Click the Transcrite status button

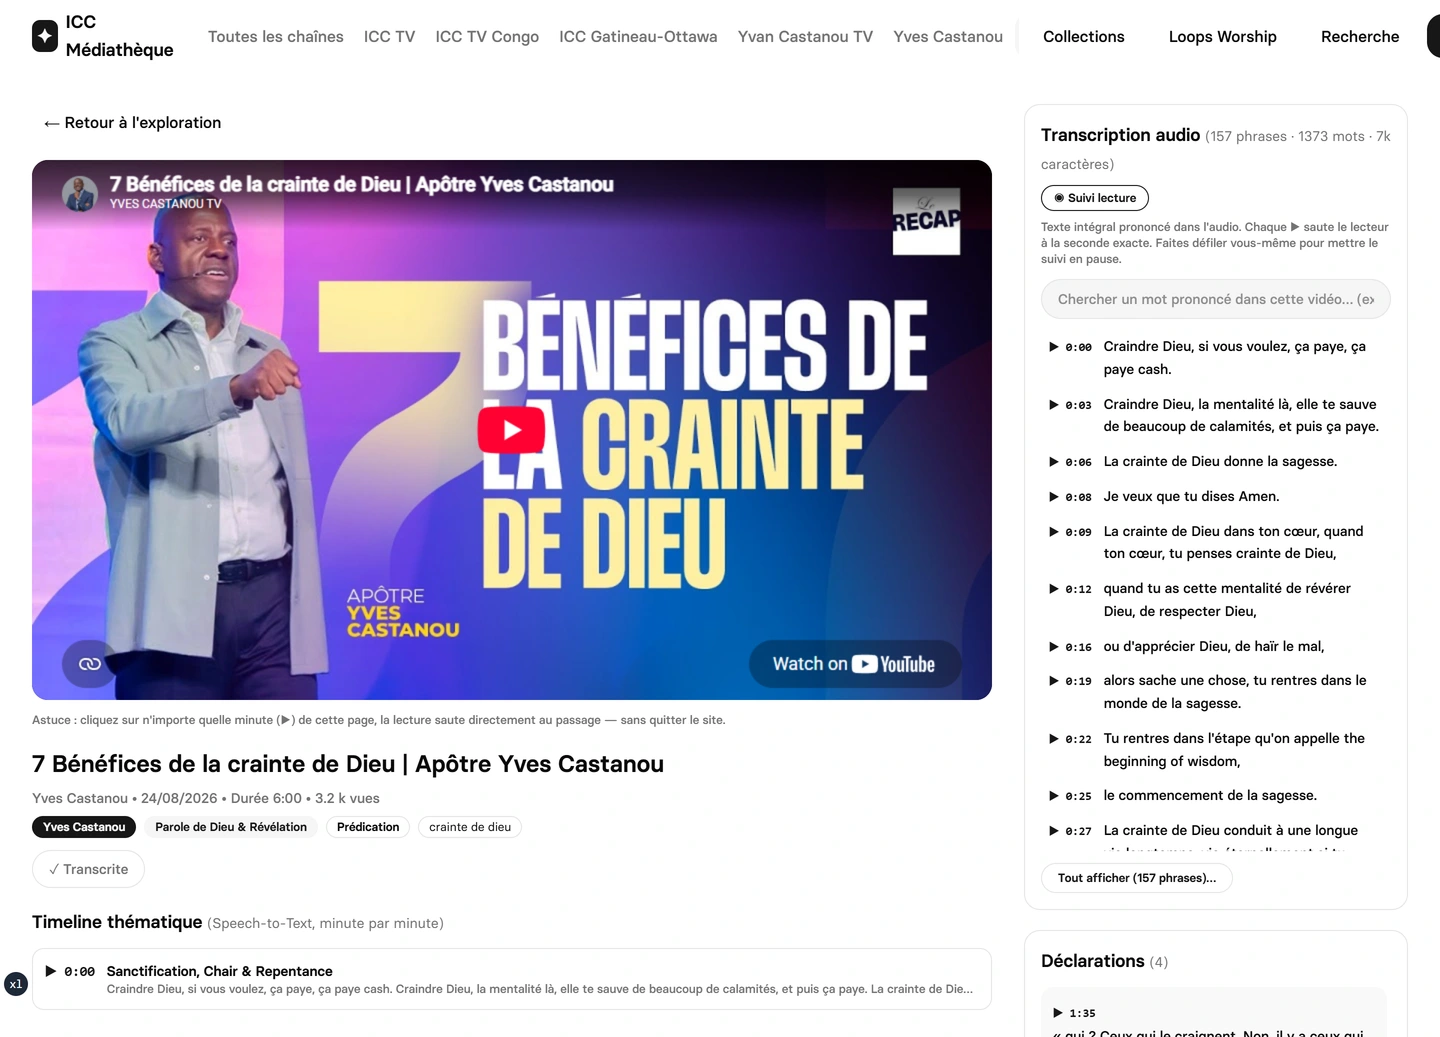(88, 869)
